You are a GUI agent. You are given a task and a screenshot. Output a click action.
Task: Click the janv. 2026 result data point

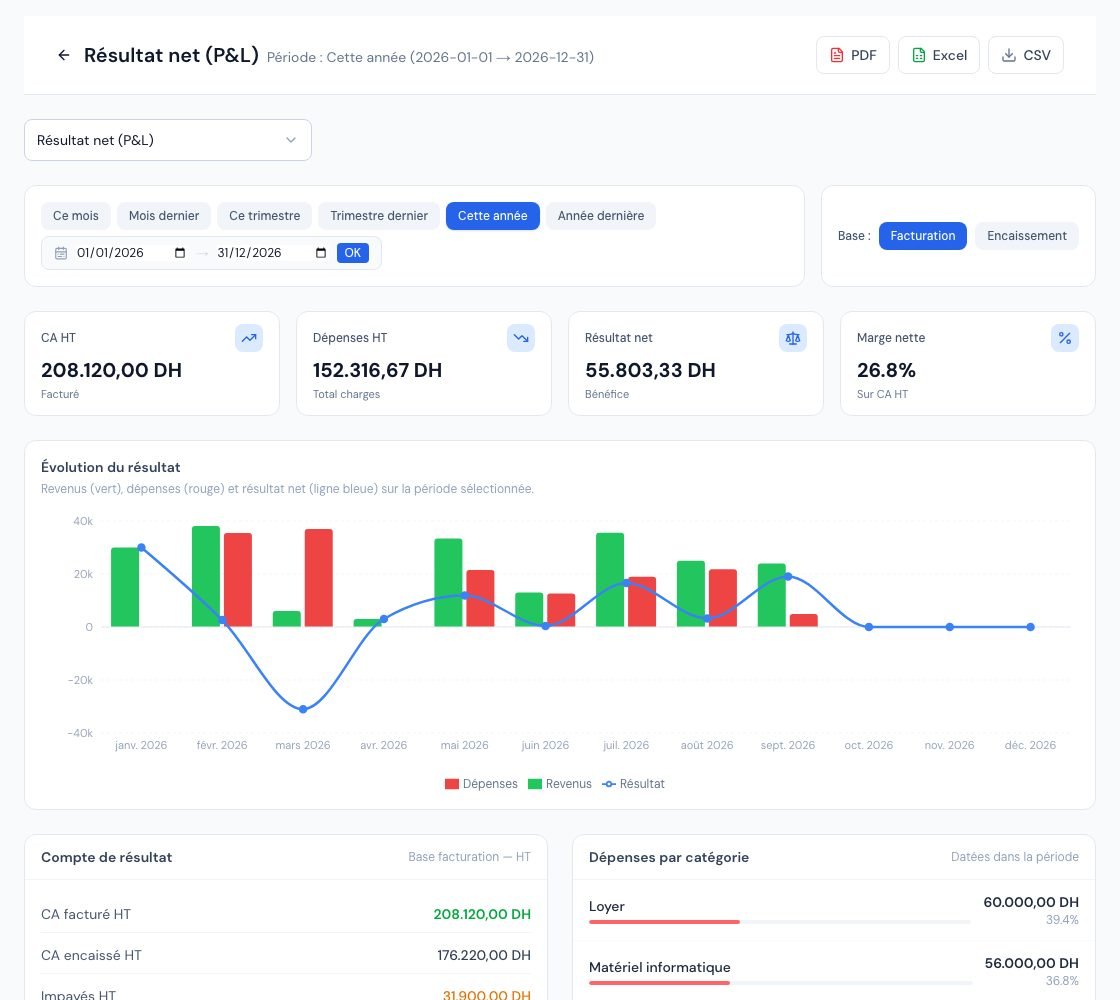pos(141,548)
